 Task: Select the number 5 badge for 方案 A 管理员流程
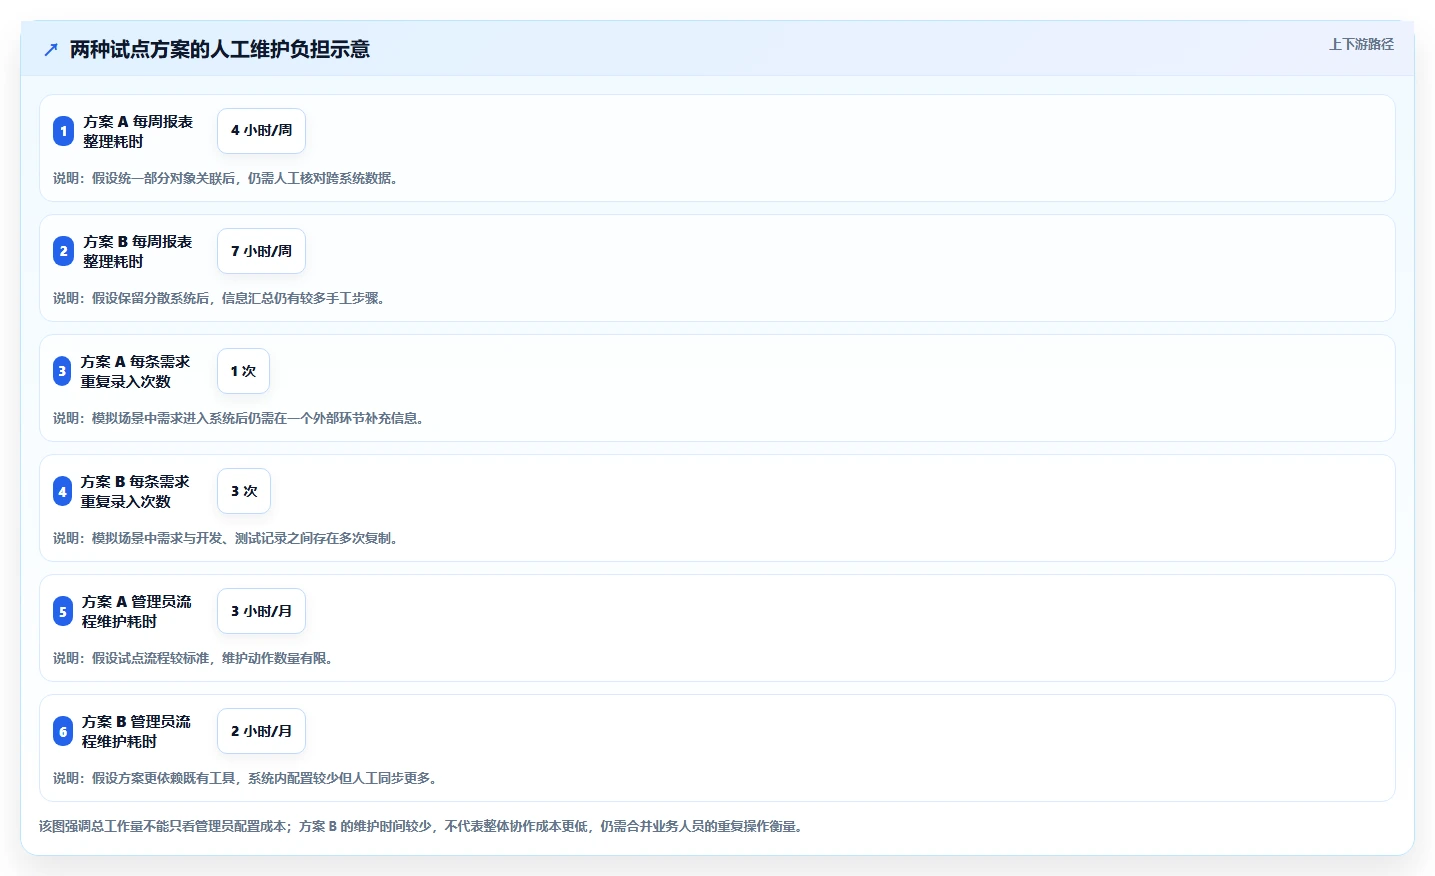click(x=63, y=611)
